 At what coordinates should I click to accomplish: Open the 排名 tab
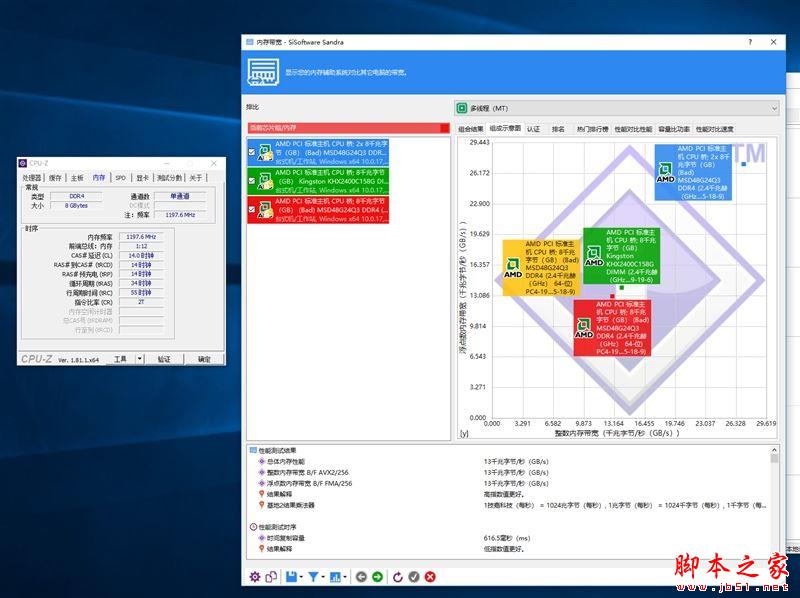pyautogui.click(x=558, y=129)
